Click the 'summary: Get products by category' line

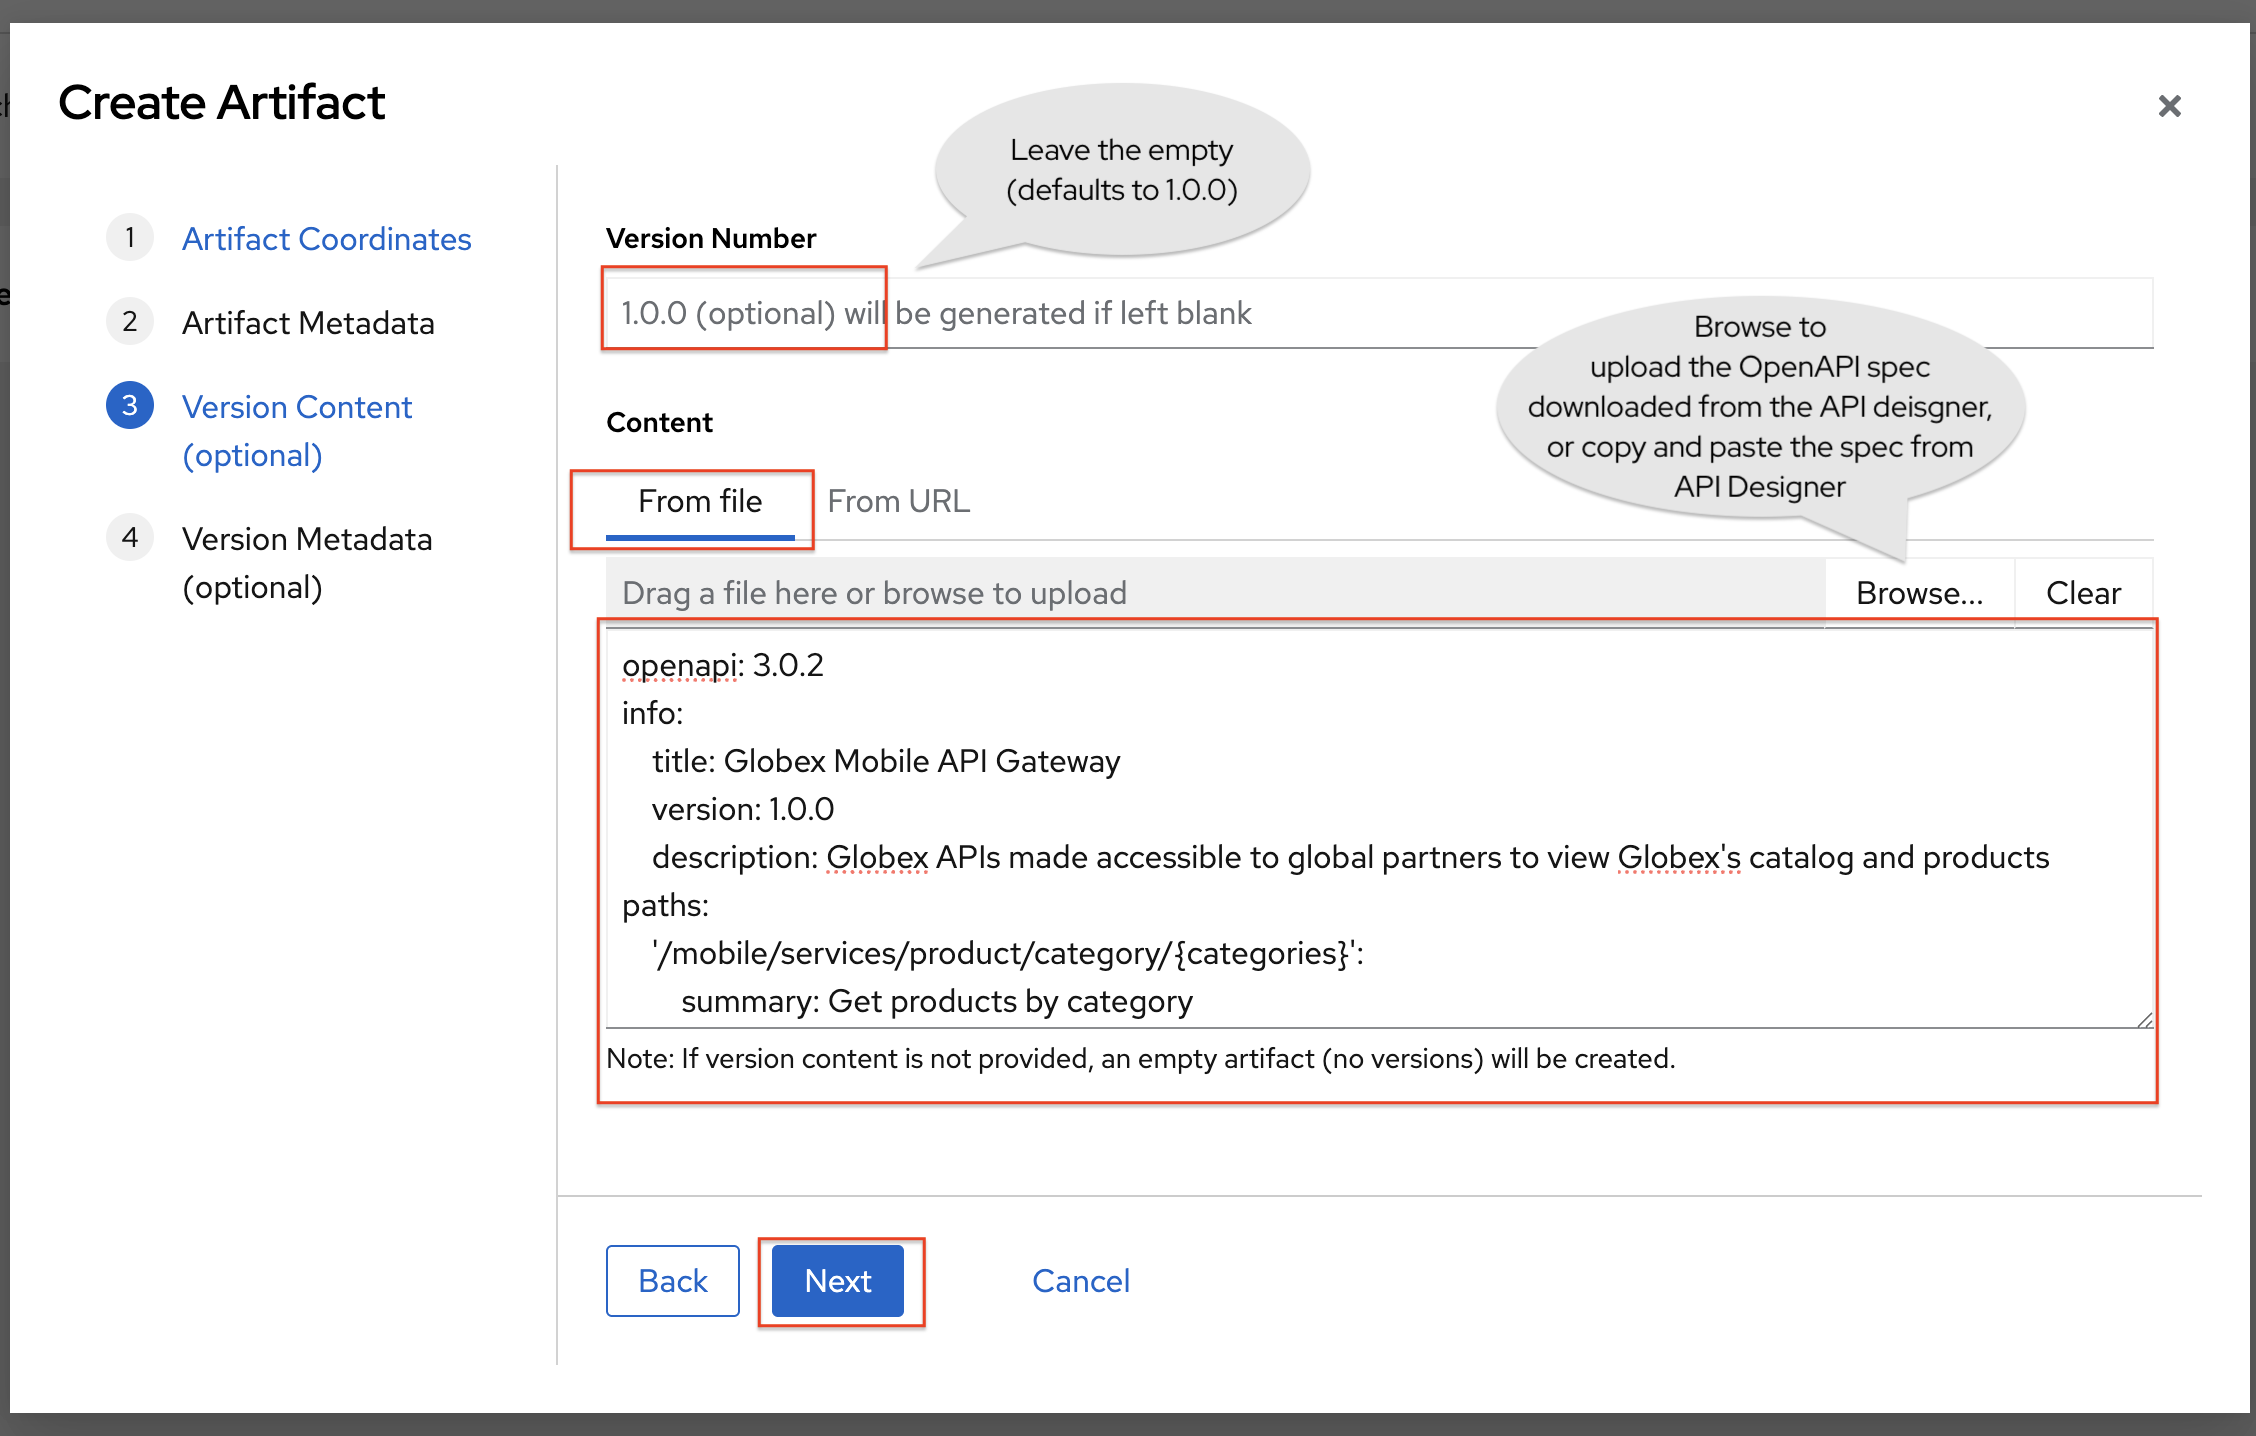tap(937, 1001)
